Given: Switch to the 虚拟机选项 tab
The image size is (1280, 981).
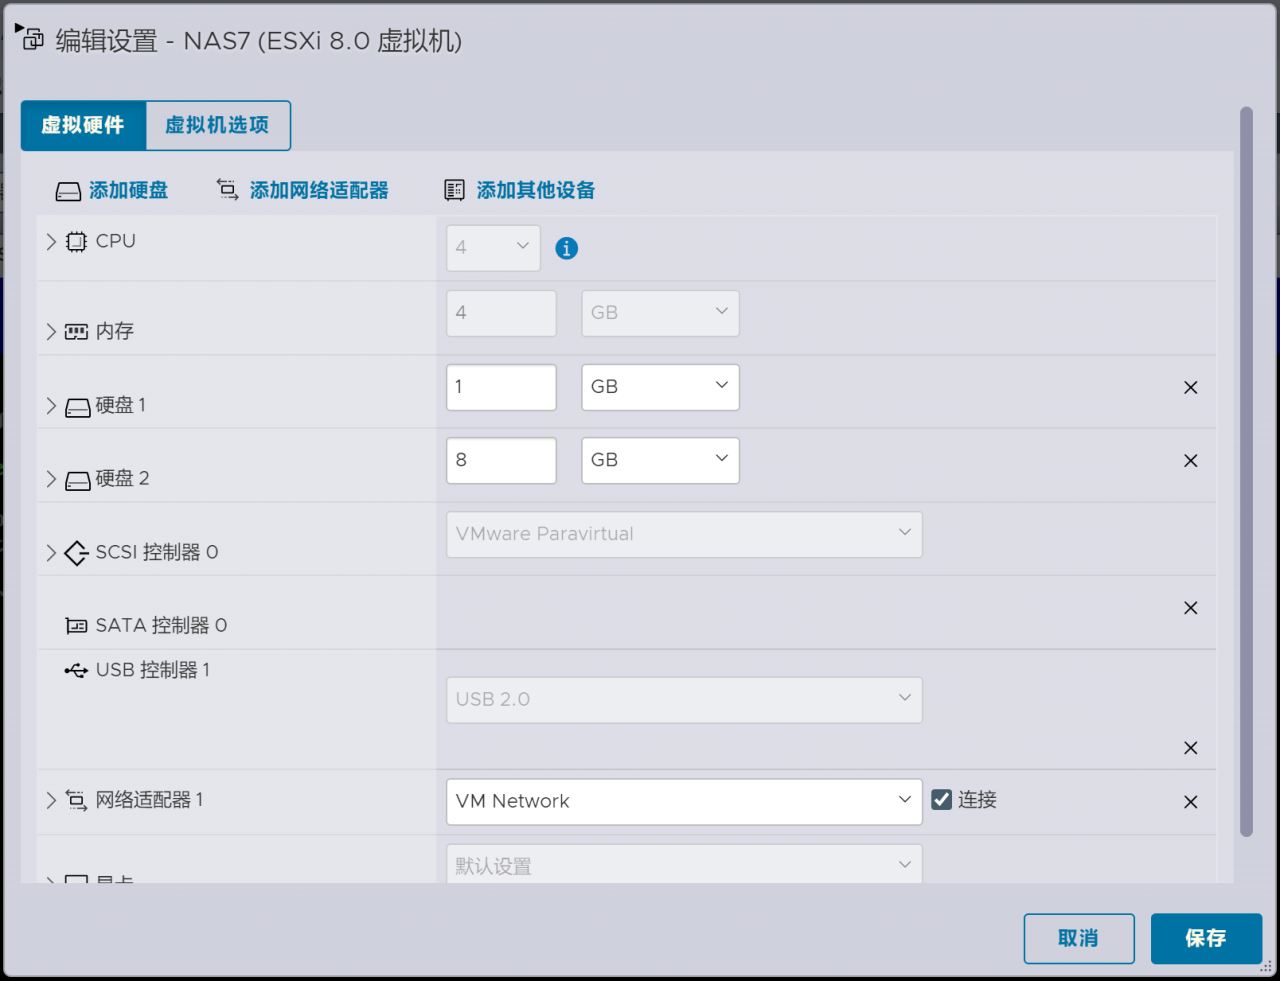Looking at the screenshot, I should click(216, 125).
